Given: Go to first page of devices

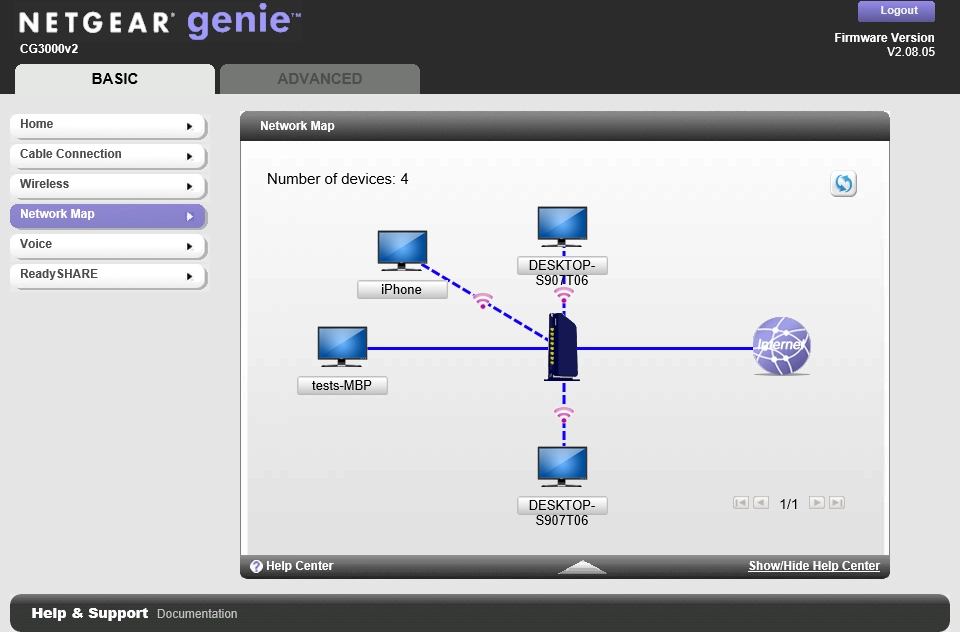Looking at the screenshot, I should [741, 503].
